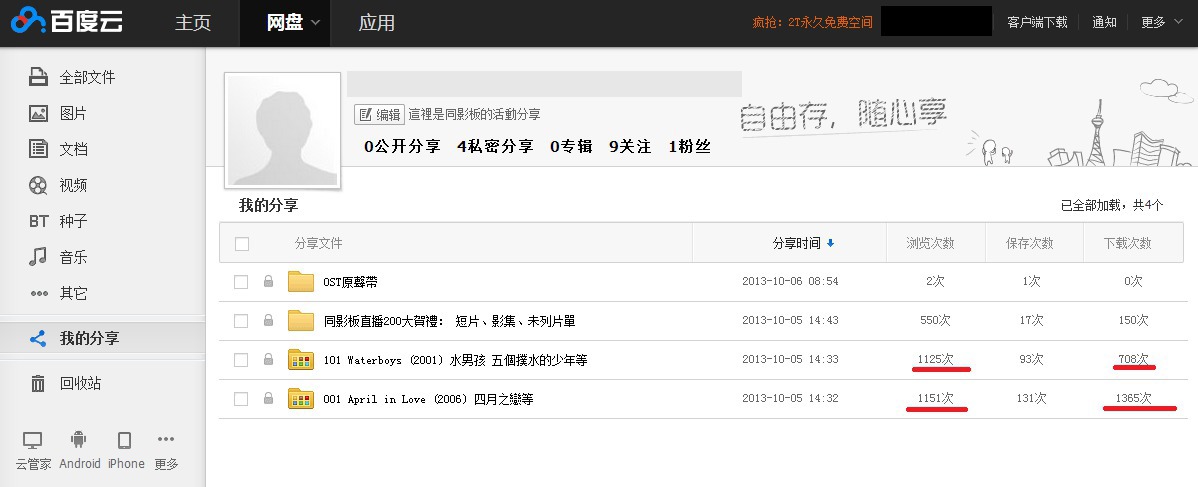Open the 4私密分享 tab

[x=495, y=146]
